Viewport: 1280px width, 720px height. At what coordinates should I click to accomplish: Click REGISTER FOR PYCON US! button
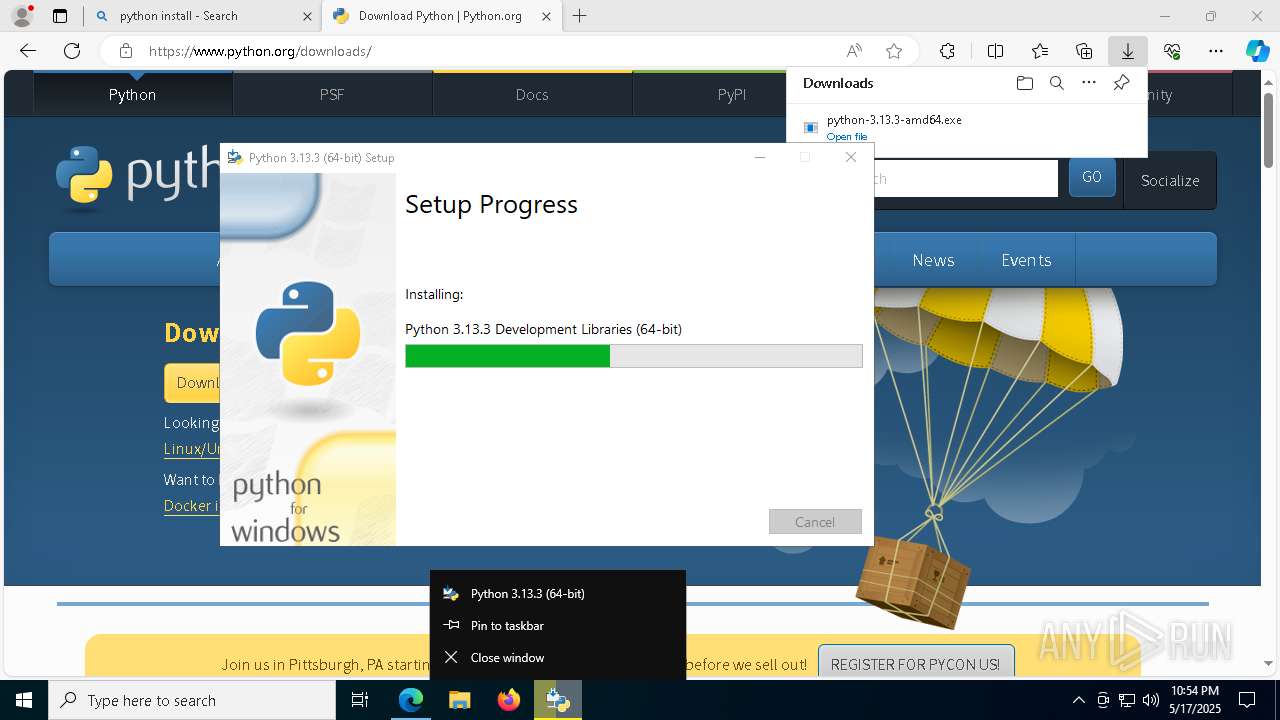(x=915, y=664)
